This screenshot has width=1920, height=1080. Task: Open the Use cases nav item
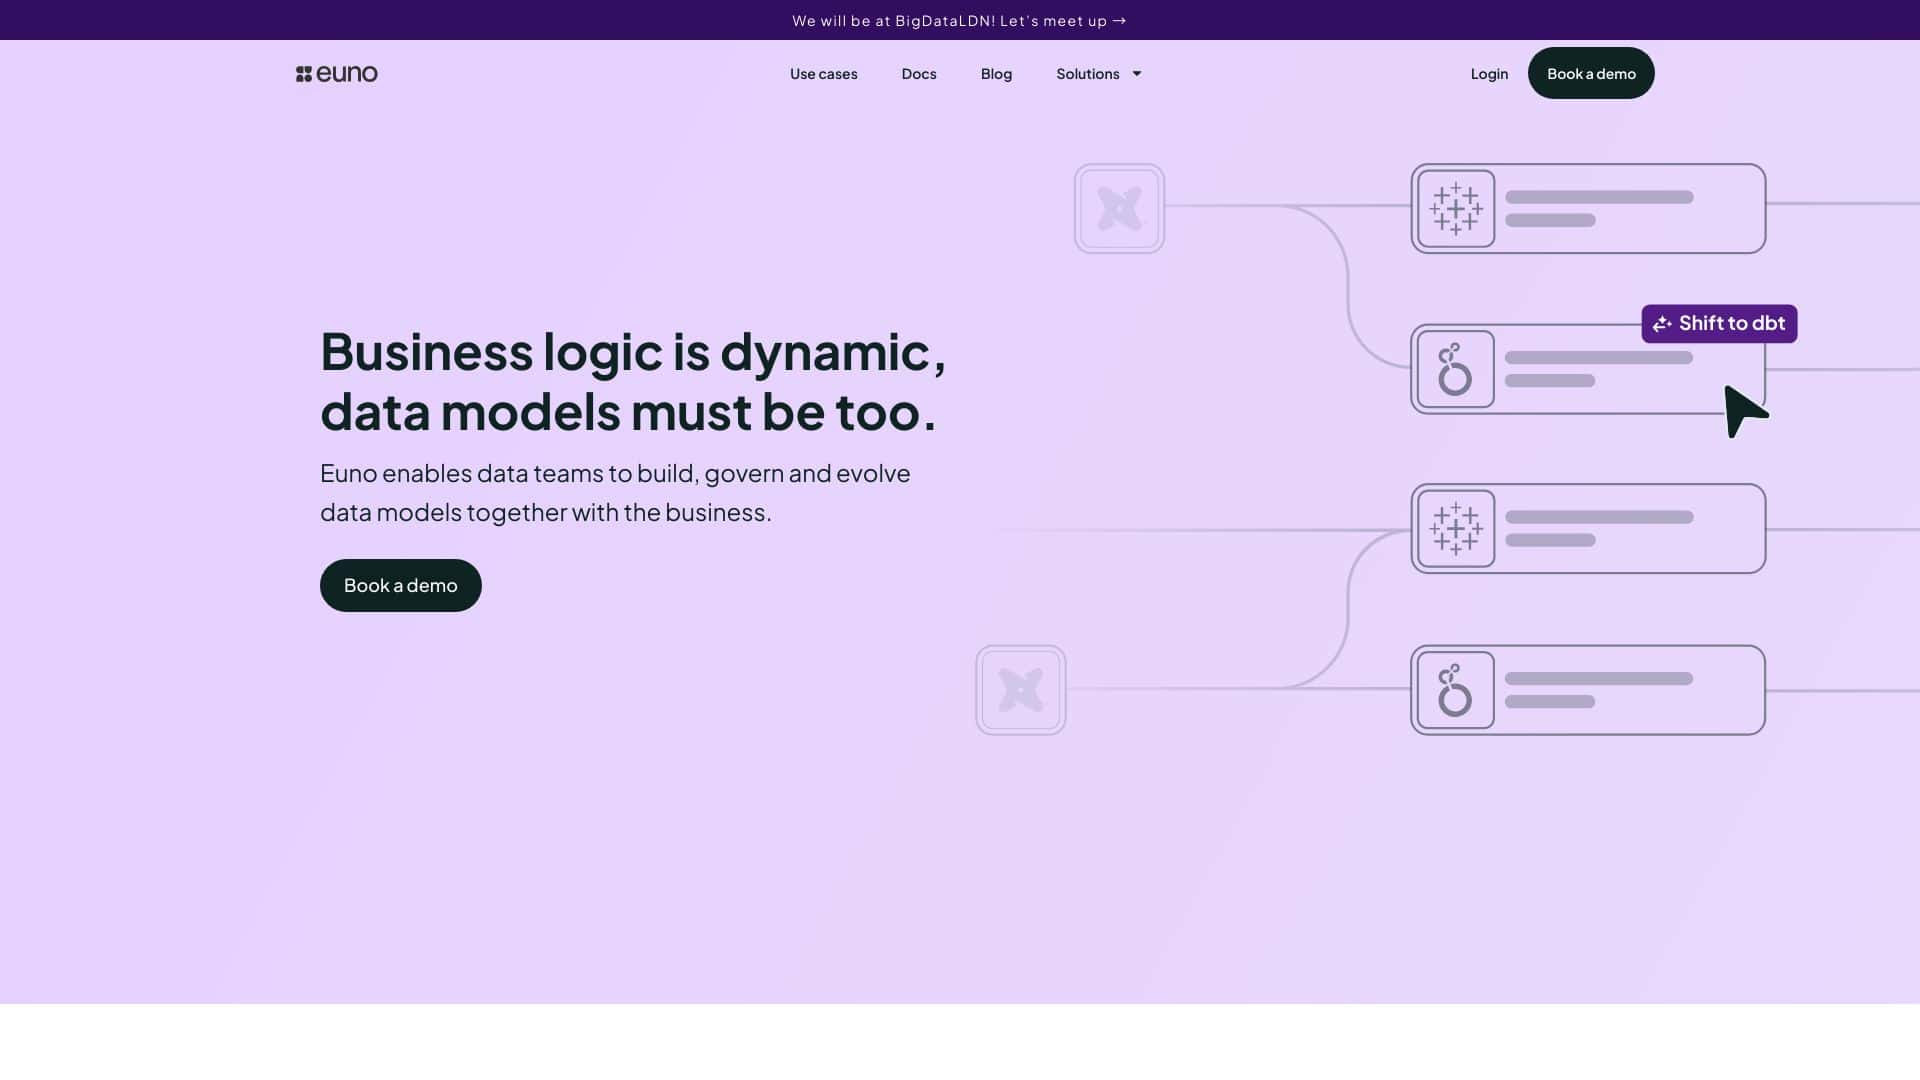[x=824, y=73]
